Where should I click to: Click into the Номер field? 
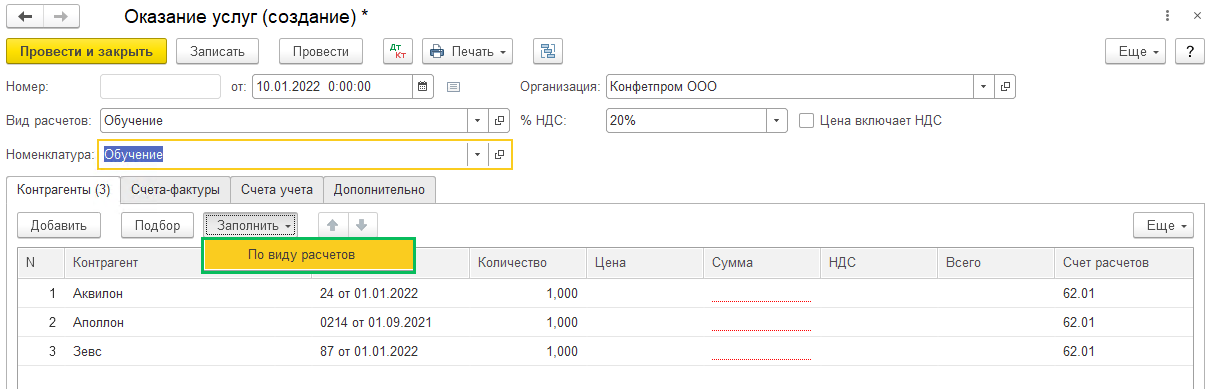[160, 87]
